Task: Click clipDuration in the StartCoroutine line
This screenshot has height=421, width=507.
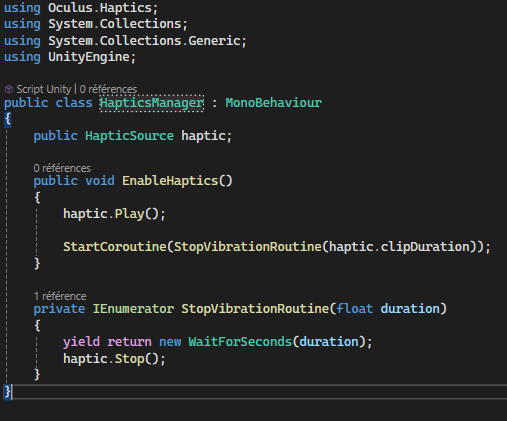Action: tap(425, 247)
